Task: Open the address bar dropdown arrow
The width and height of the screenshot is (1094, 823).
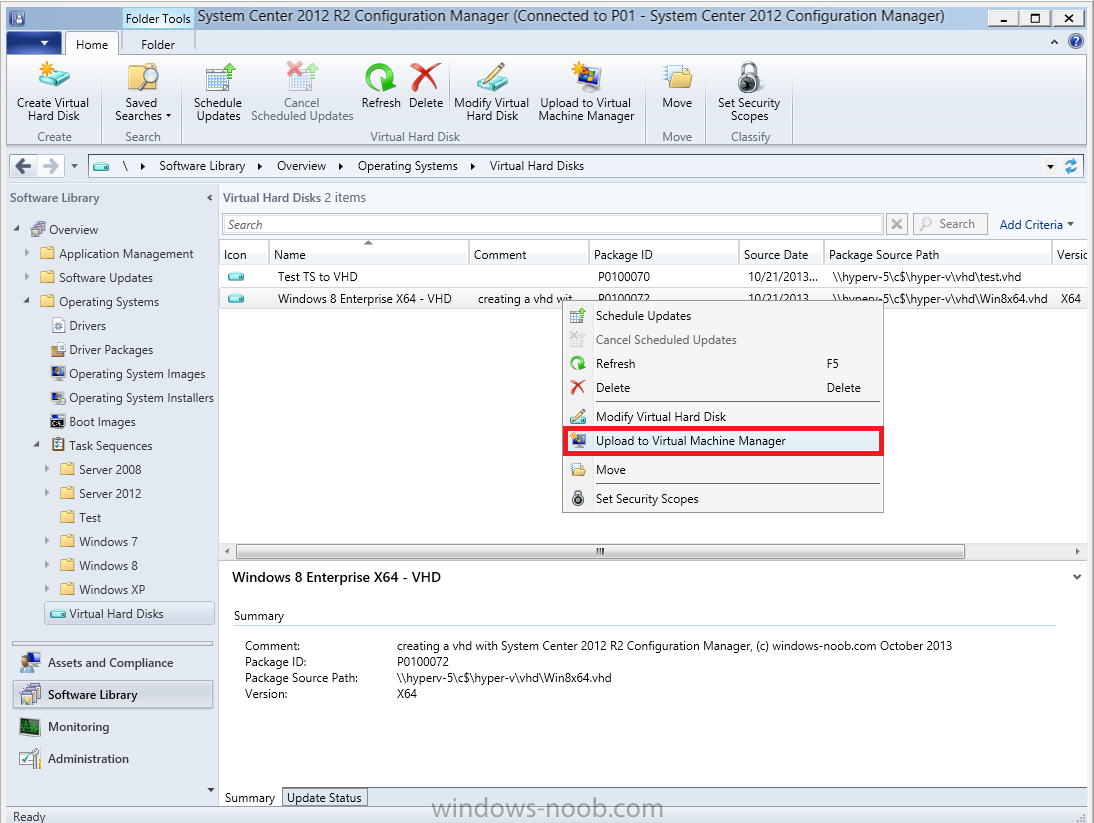Action: 1050,167
